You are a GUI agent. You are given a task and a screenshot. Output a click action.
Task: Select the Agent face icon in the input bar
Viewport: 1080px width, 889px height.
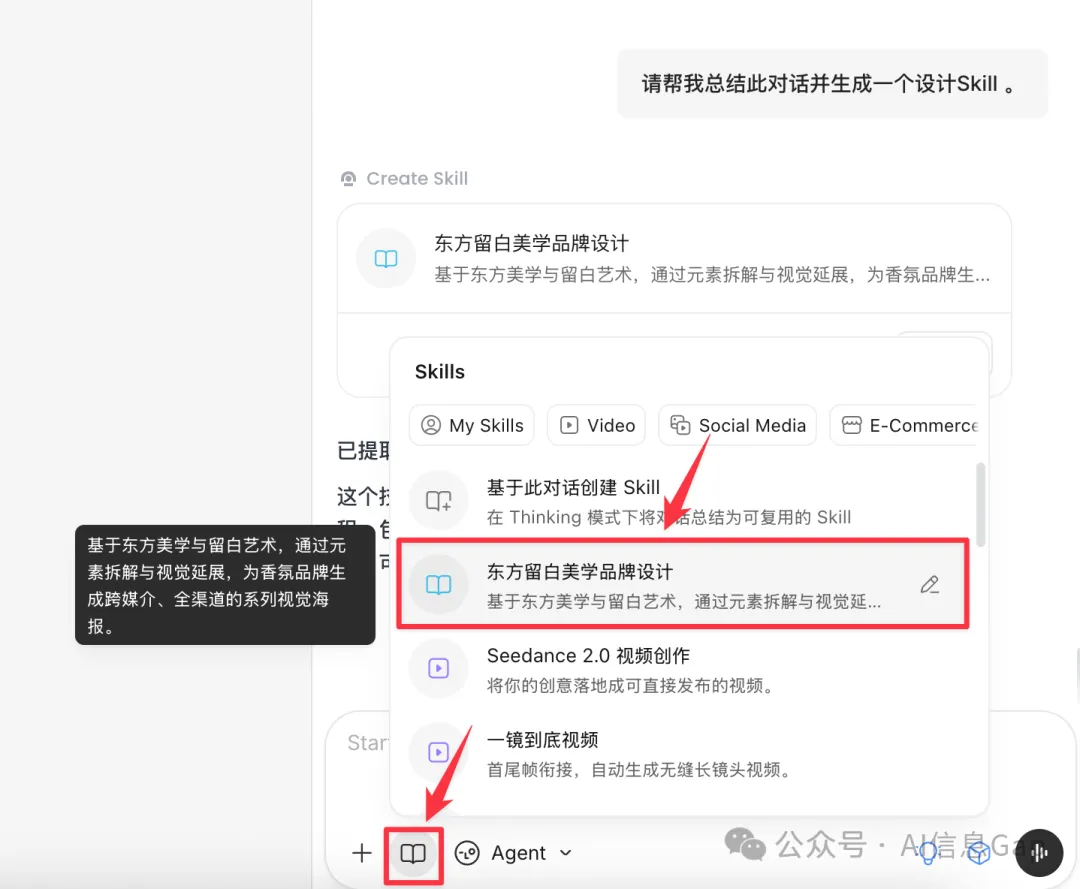tap(466, 853)
